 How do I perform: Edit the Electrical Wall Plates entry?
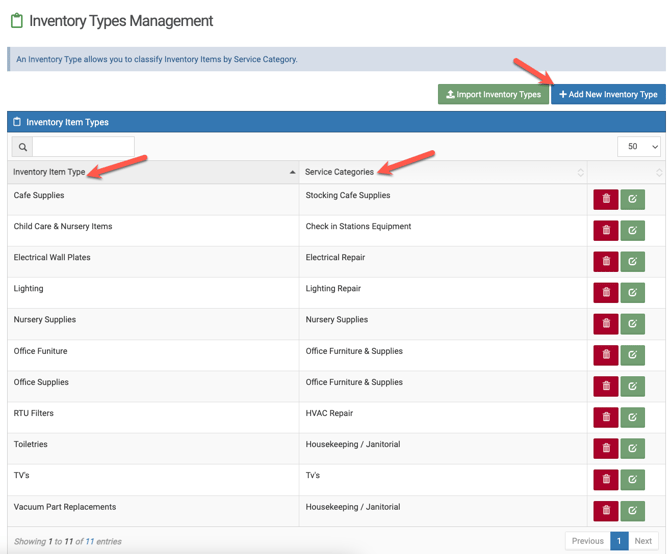[632, 262]
